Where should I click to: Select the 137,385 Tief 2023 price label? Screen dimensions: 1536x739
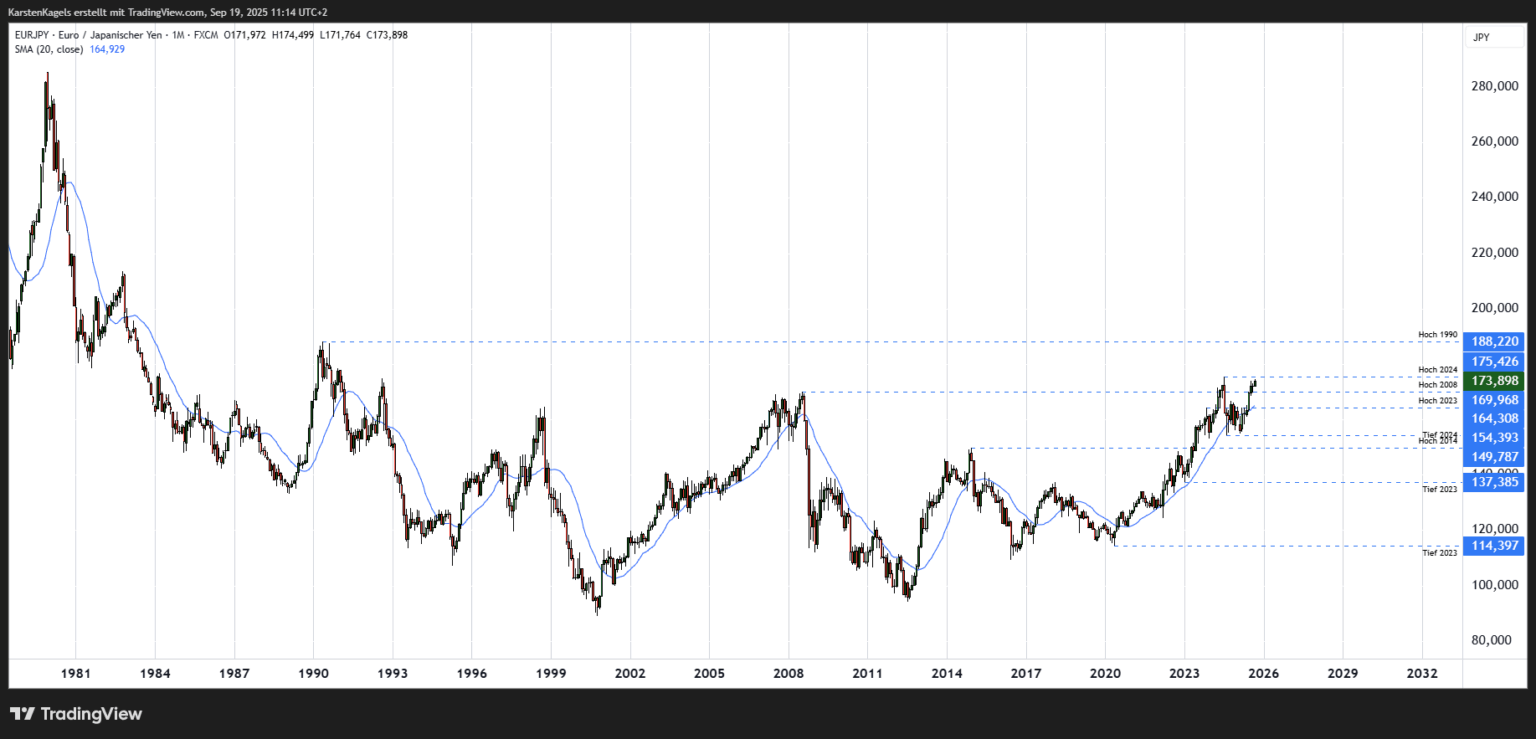pos(1493,483)
